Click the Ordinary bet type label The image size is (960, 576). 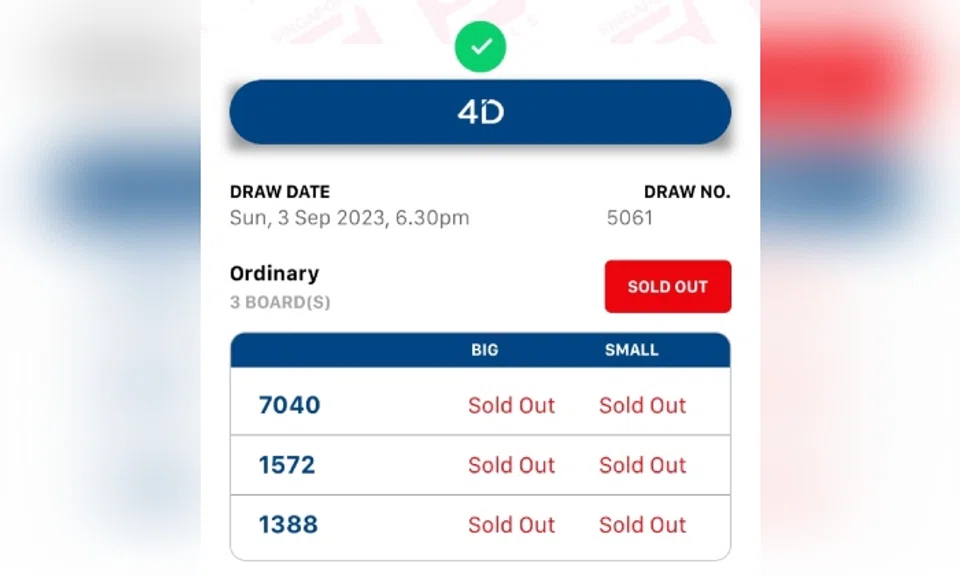274,273
